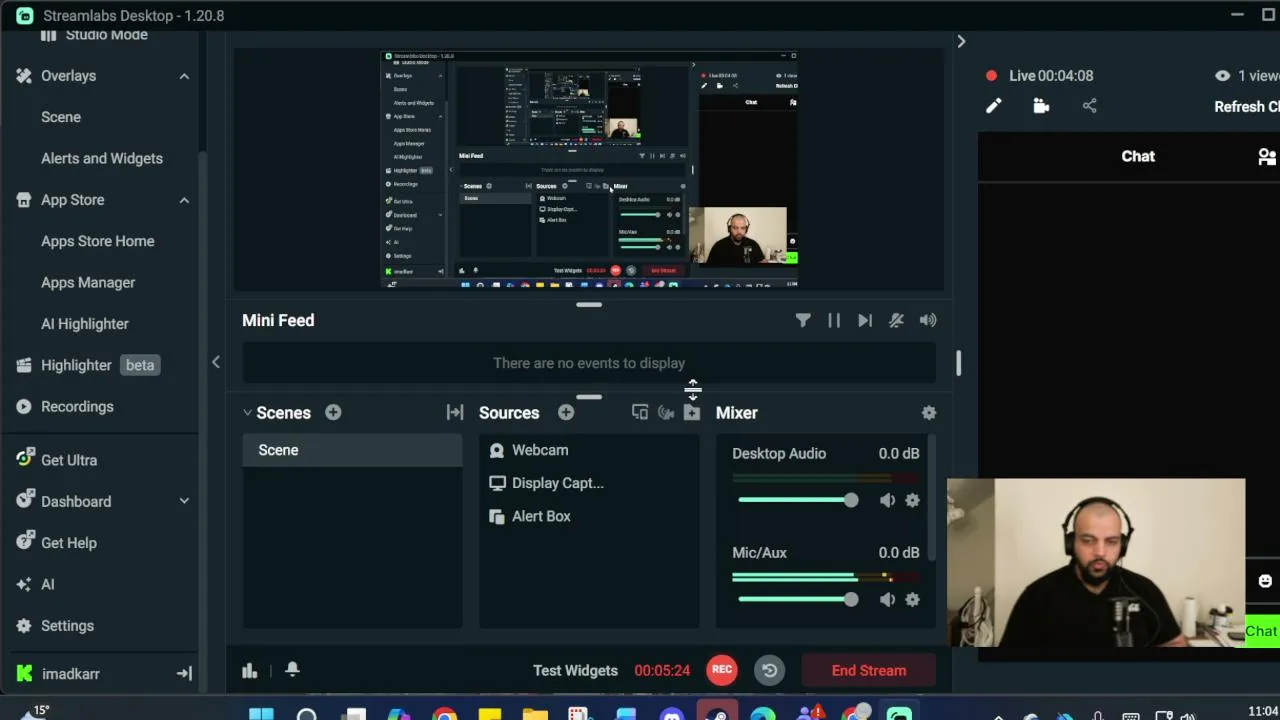Select the Scene item in Scenes list
The height and width of the screenshot is (720, 1280).
(x=352, y=450)
